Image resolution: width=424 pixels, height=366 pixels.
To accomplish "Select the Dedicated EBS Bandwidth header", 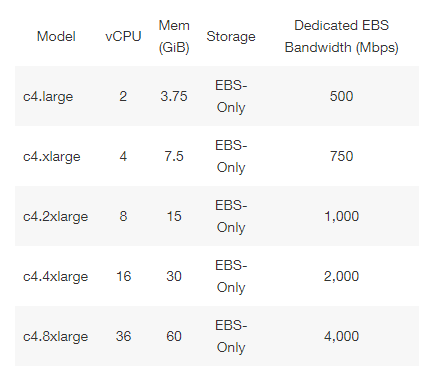I will pyautogui.click(x=341, y=36).
